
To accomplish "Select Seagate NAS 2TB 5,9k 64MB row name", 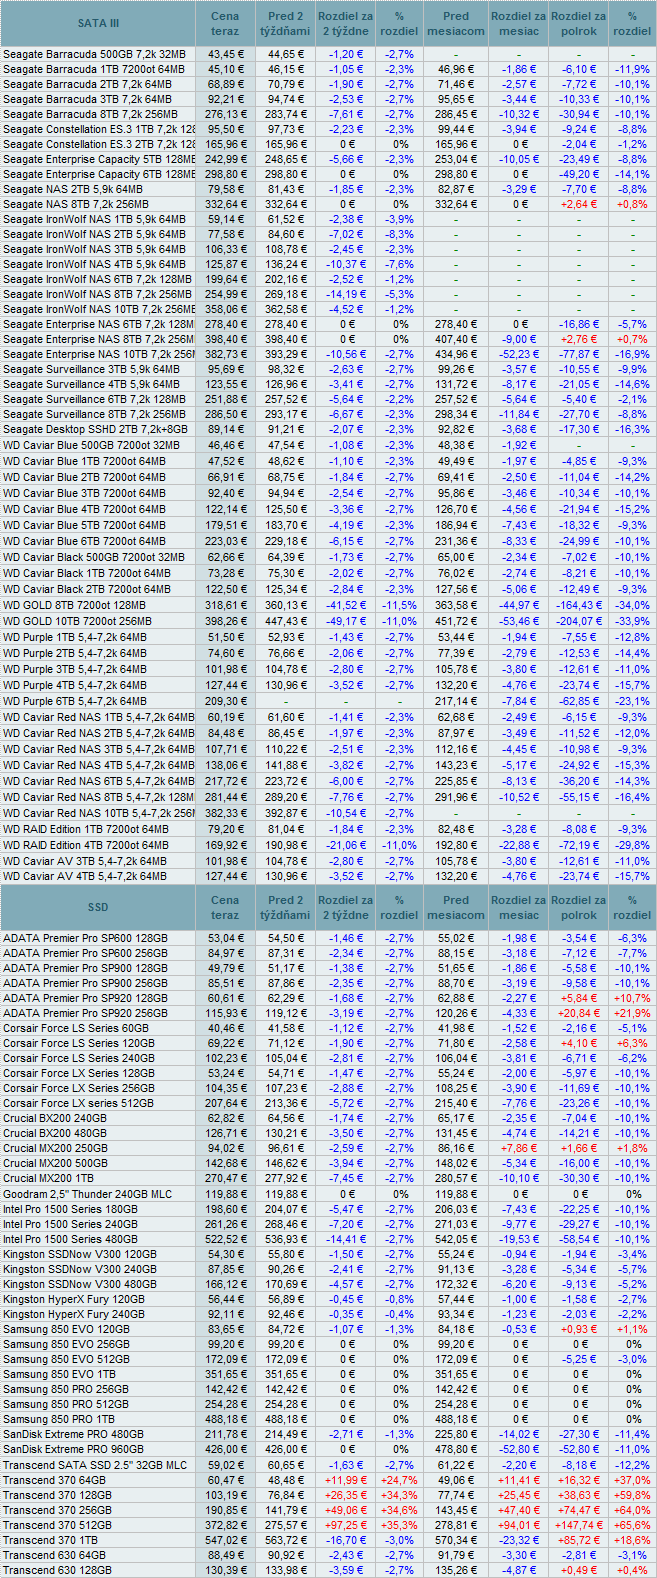I will click(73, 189).
